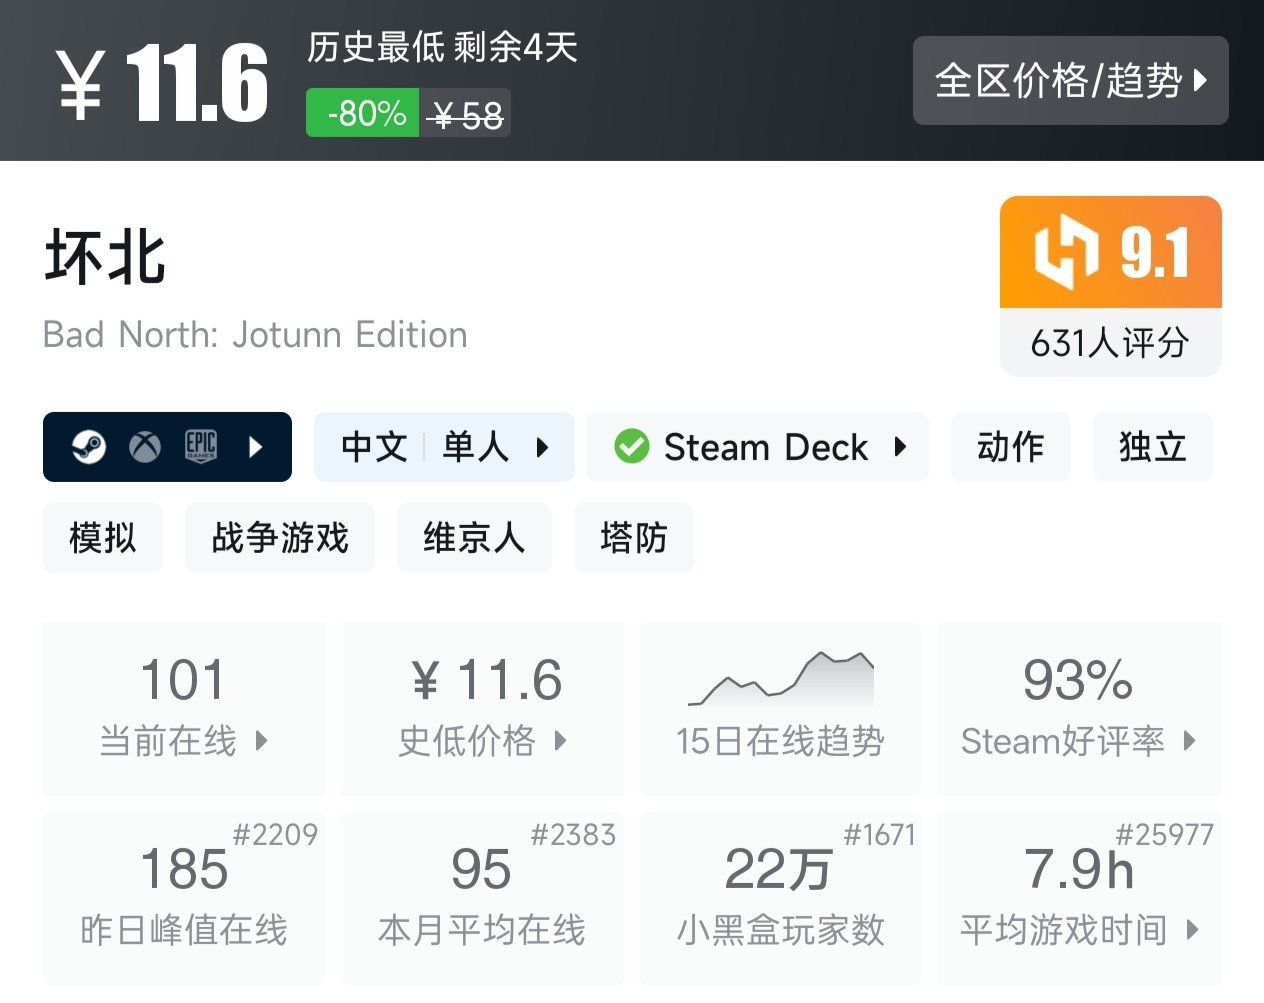
Task: Open 全区价格/趋势 regional price trends
Action: pyautogui.click(x=1070, y=81)
